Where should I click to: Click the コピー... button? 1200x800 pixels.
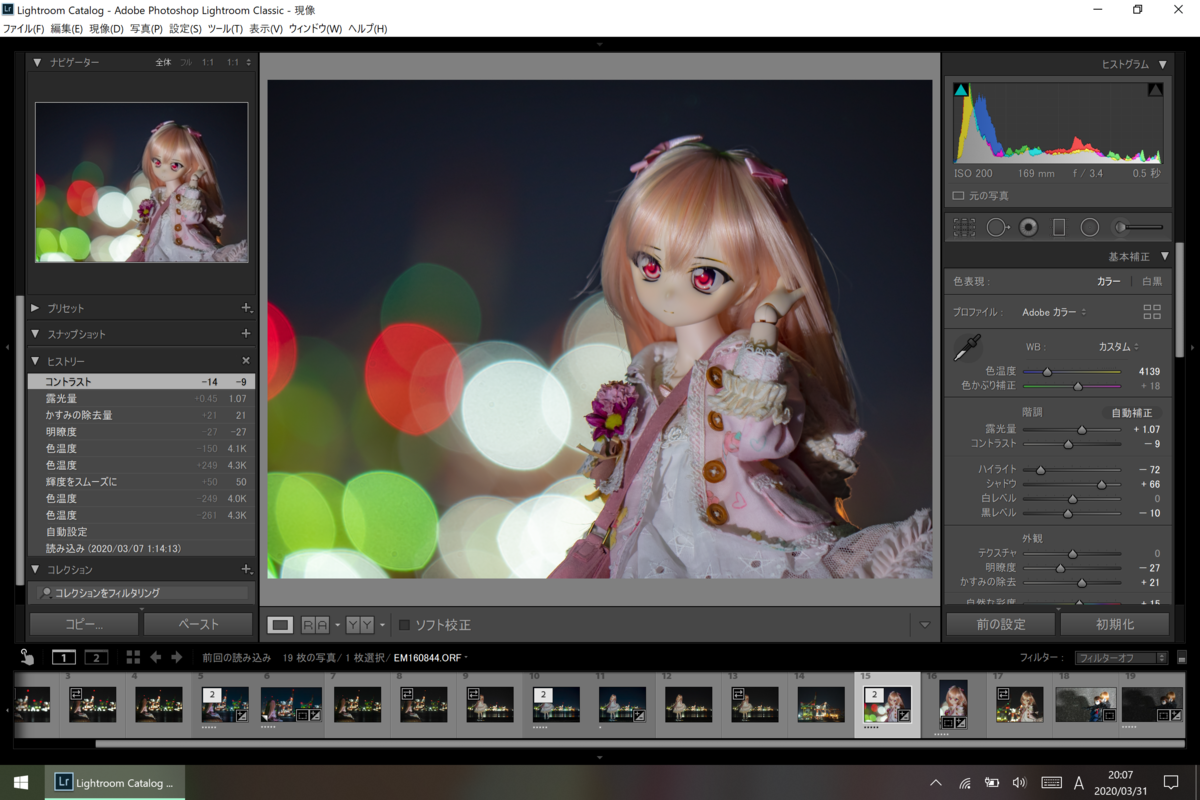[84, 624]
